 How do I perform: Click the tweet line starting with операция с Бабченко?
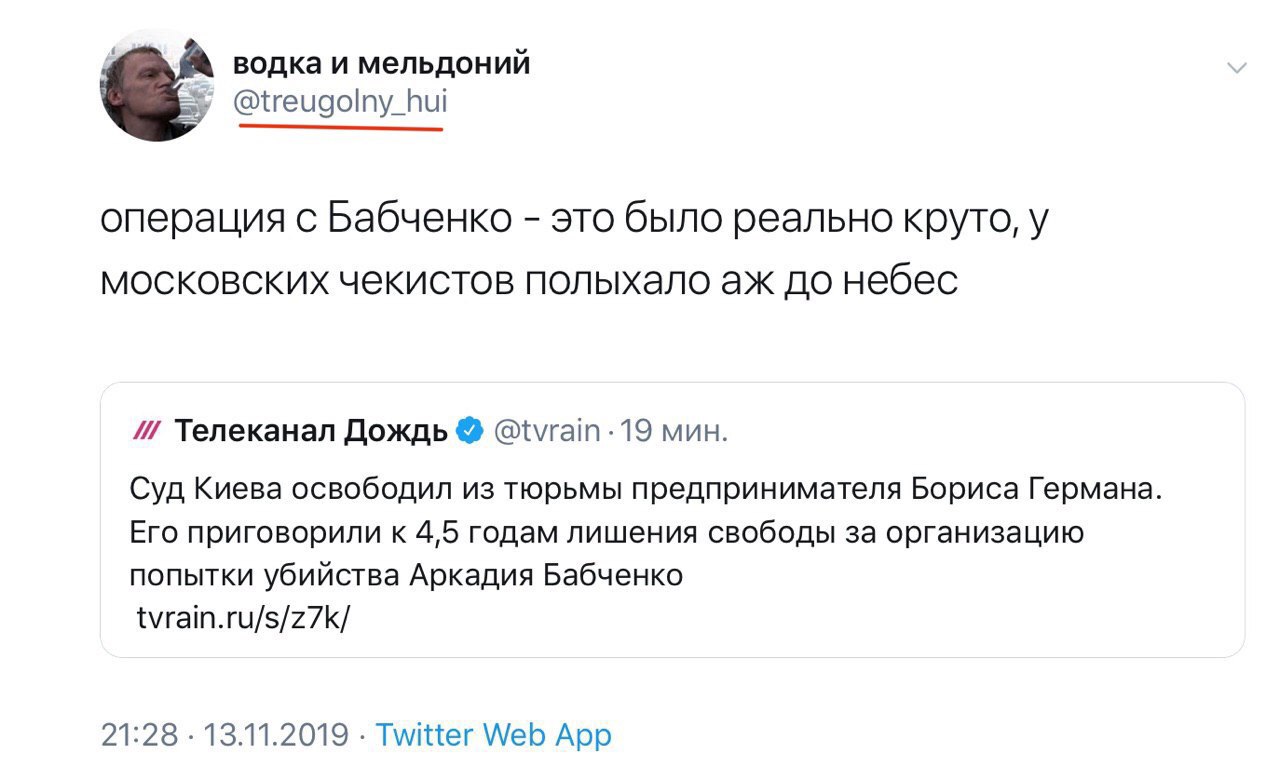[x=572, y=219]
